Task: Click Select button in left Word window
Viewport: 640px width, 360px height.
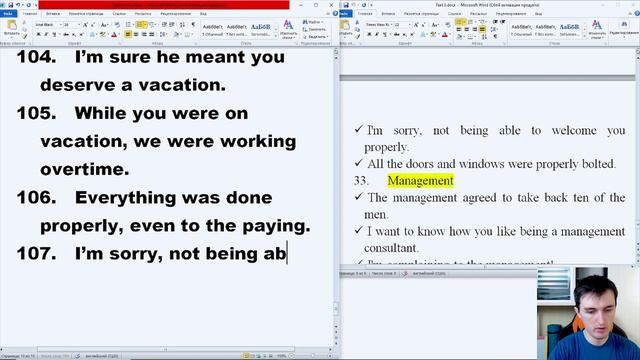Action: point(316,37)
